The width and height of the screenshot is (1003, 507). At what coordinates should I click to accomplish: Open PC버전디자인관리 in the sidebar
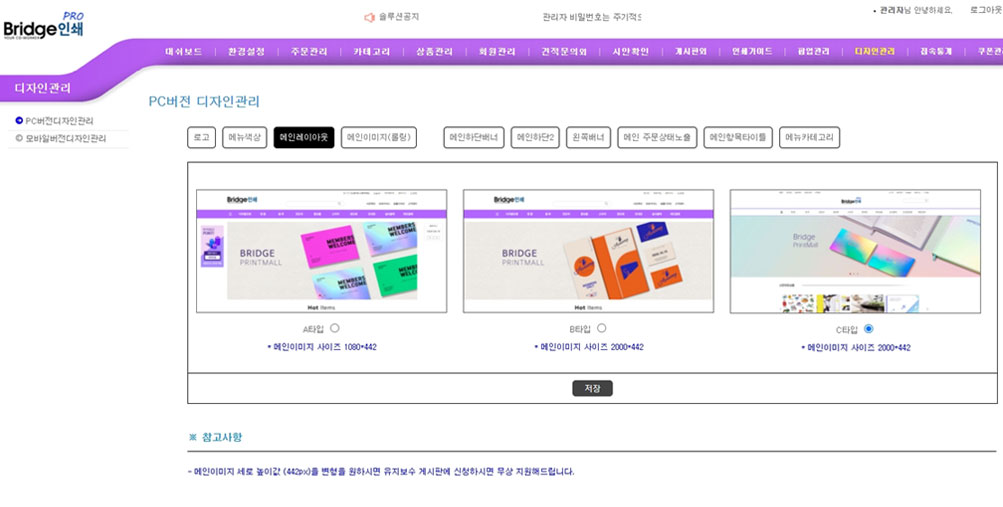(x=59, y=121)
